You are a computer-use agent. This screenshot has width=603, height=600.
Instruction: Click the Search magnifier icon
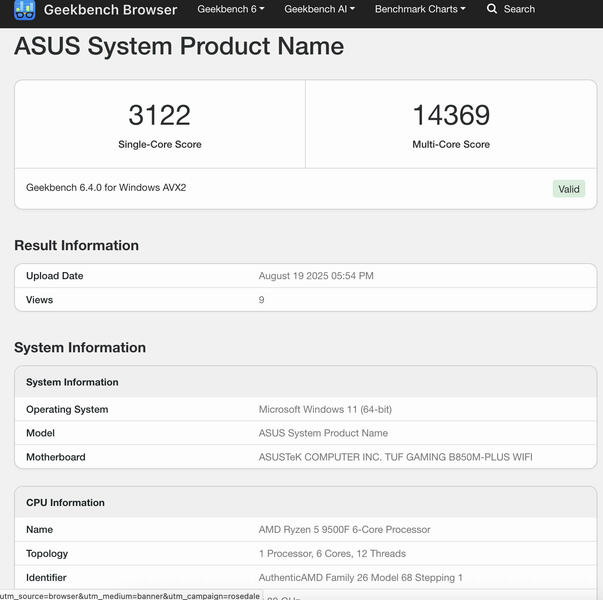point(492,9)
